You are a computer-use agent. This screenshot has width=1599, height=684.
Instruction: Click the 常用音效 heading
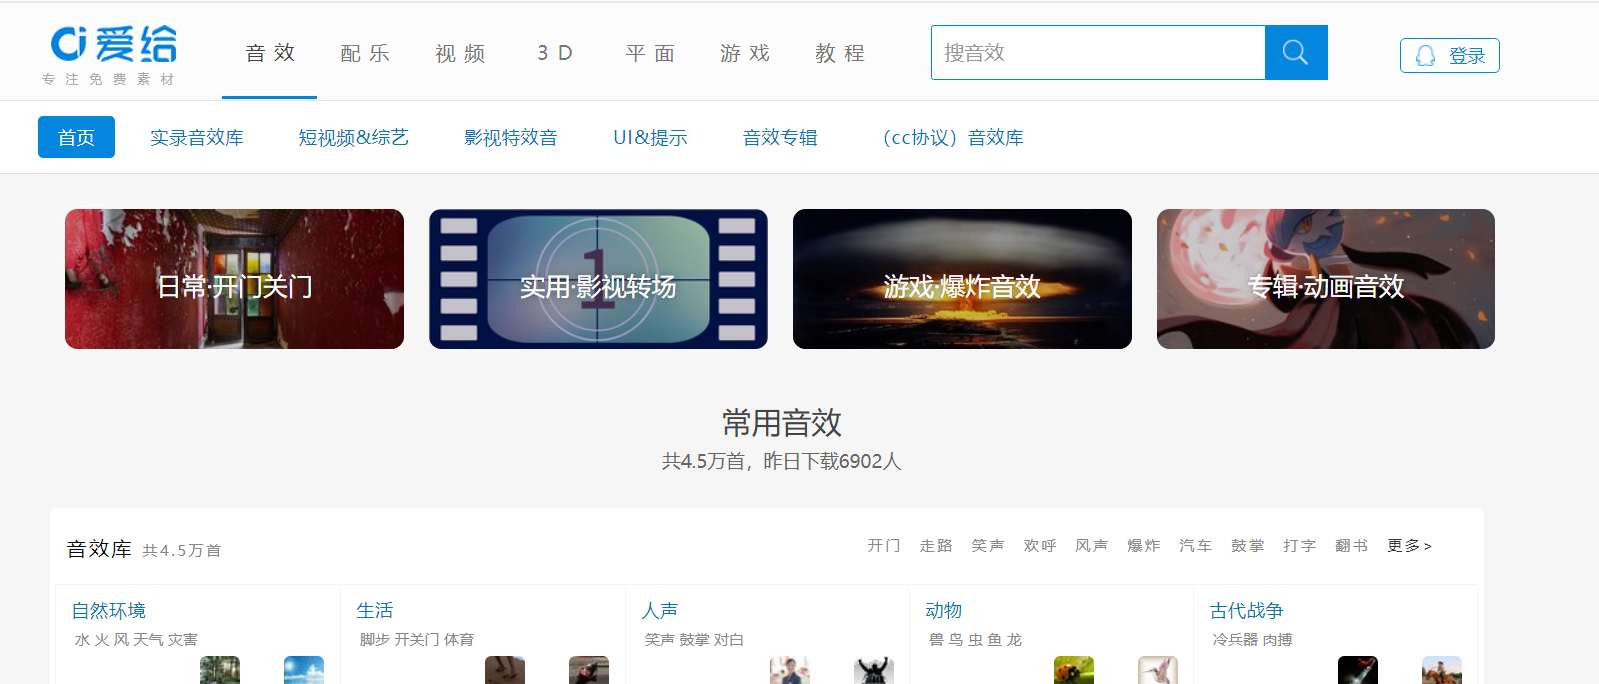tap(782, 423)
